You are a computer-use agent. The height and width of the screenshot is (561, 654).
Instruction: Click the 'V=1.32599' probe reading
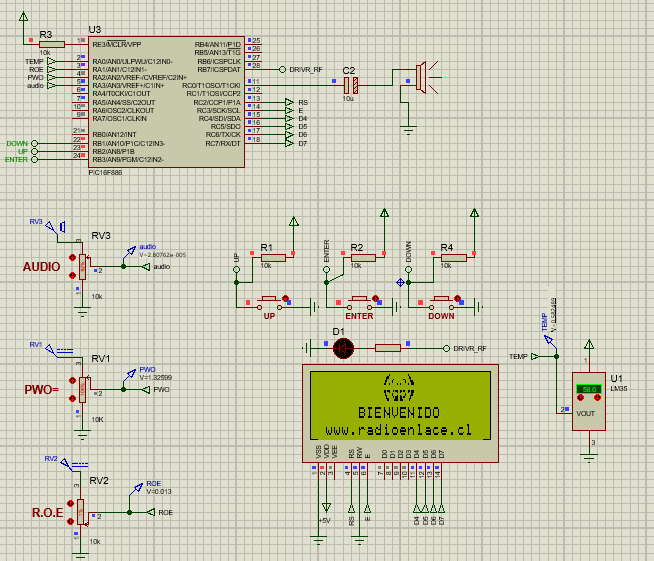[156, 377]
